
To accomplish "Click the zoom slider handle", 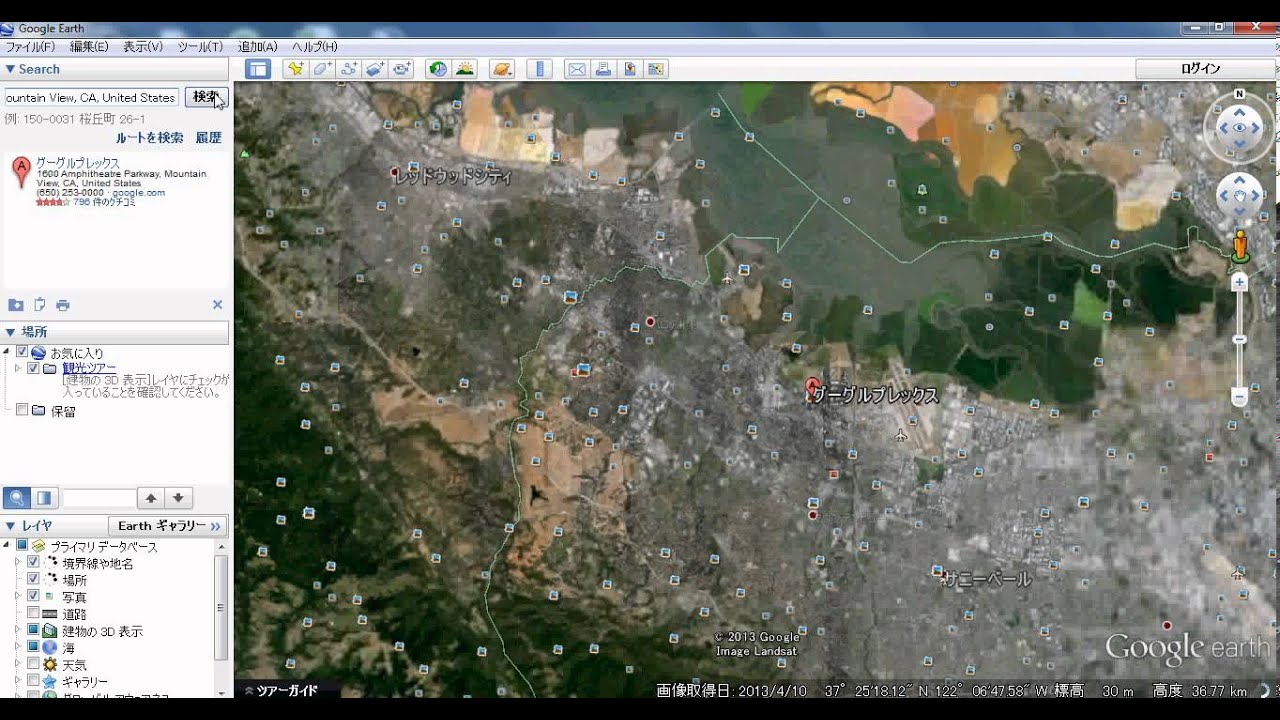I will pos(1240,340).
